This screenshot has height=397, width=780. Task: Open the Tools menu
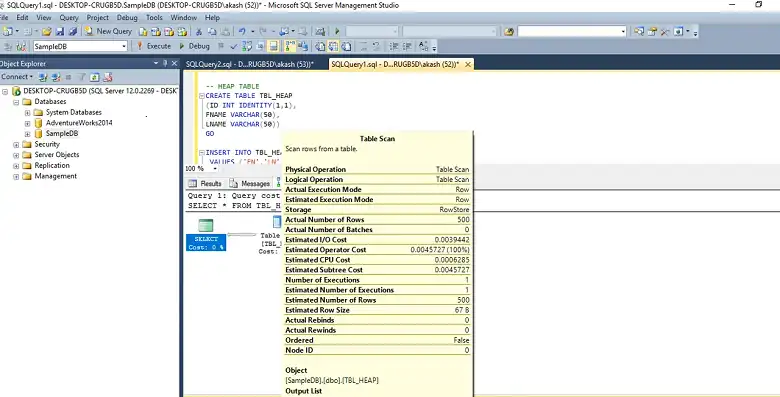tap(154, 17)
